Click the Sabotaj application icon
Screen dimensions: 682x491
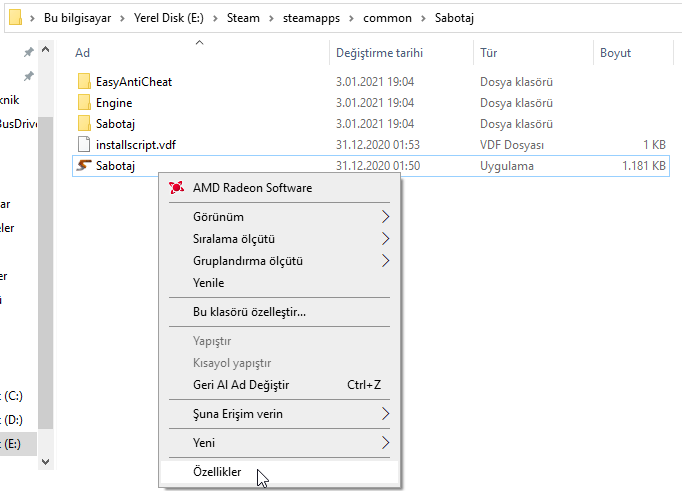tap(84, 166)
